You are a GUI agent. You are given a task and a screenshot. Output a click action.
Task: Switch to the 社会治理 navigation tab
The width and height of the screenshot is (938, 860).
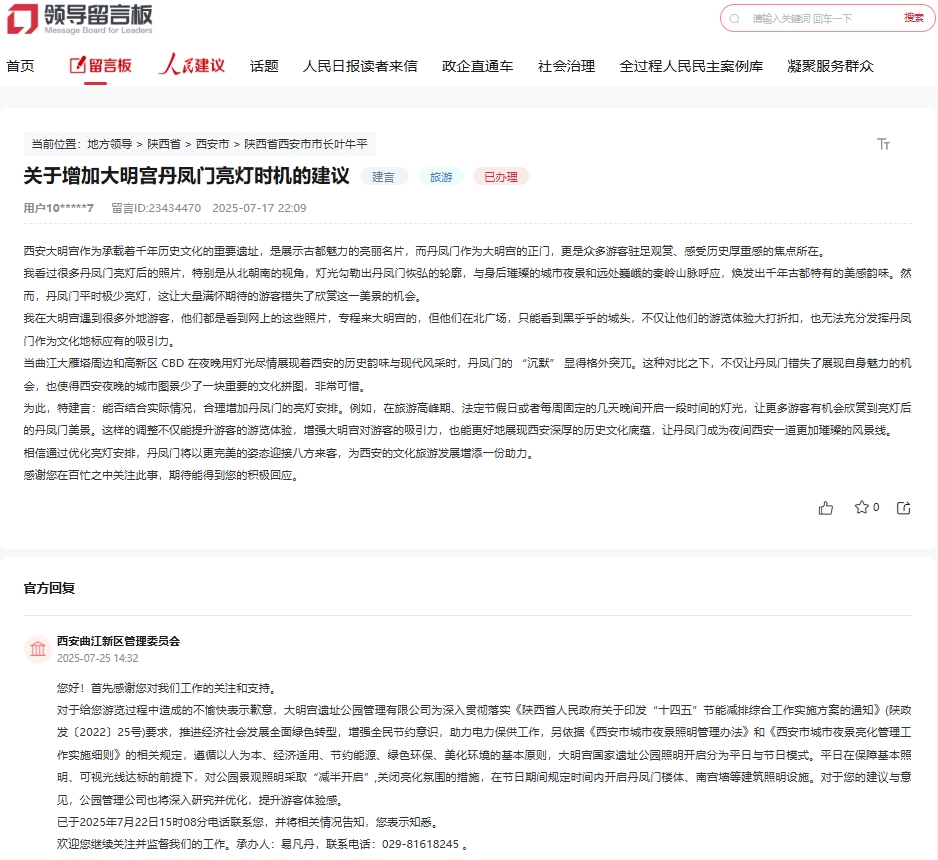point(565,66)
